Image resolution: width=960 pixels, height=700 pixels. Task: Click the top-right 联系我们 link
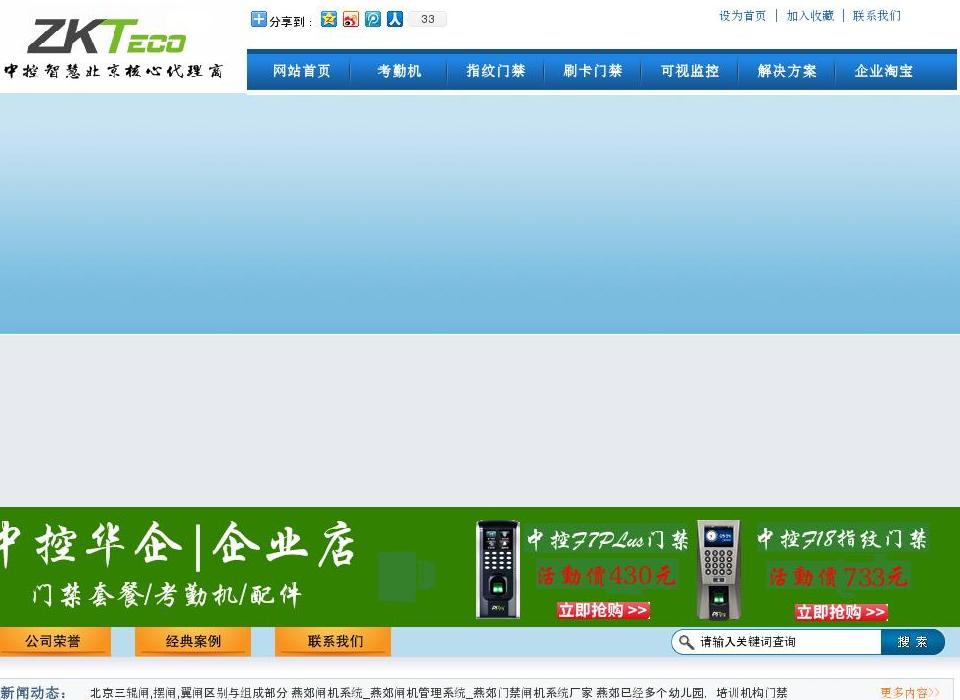coord(877,16)
